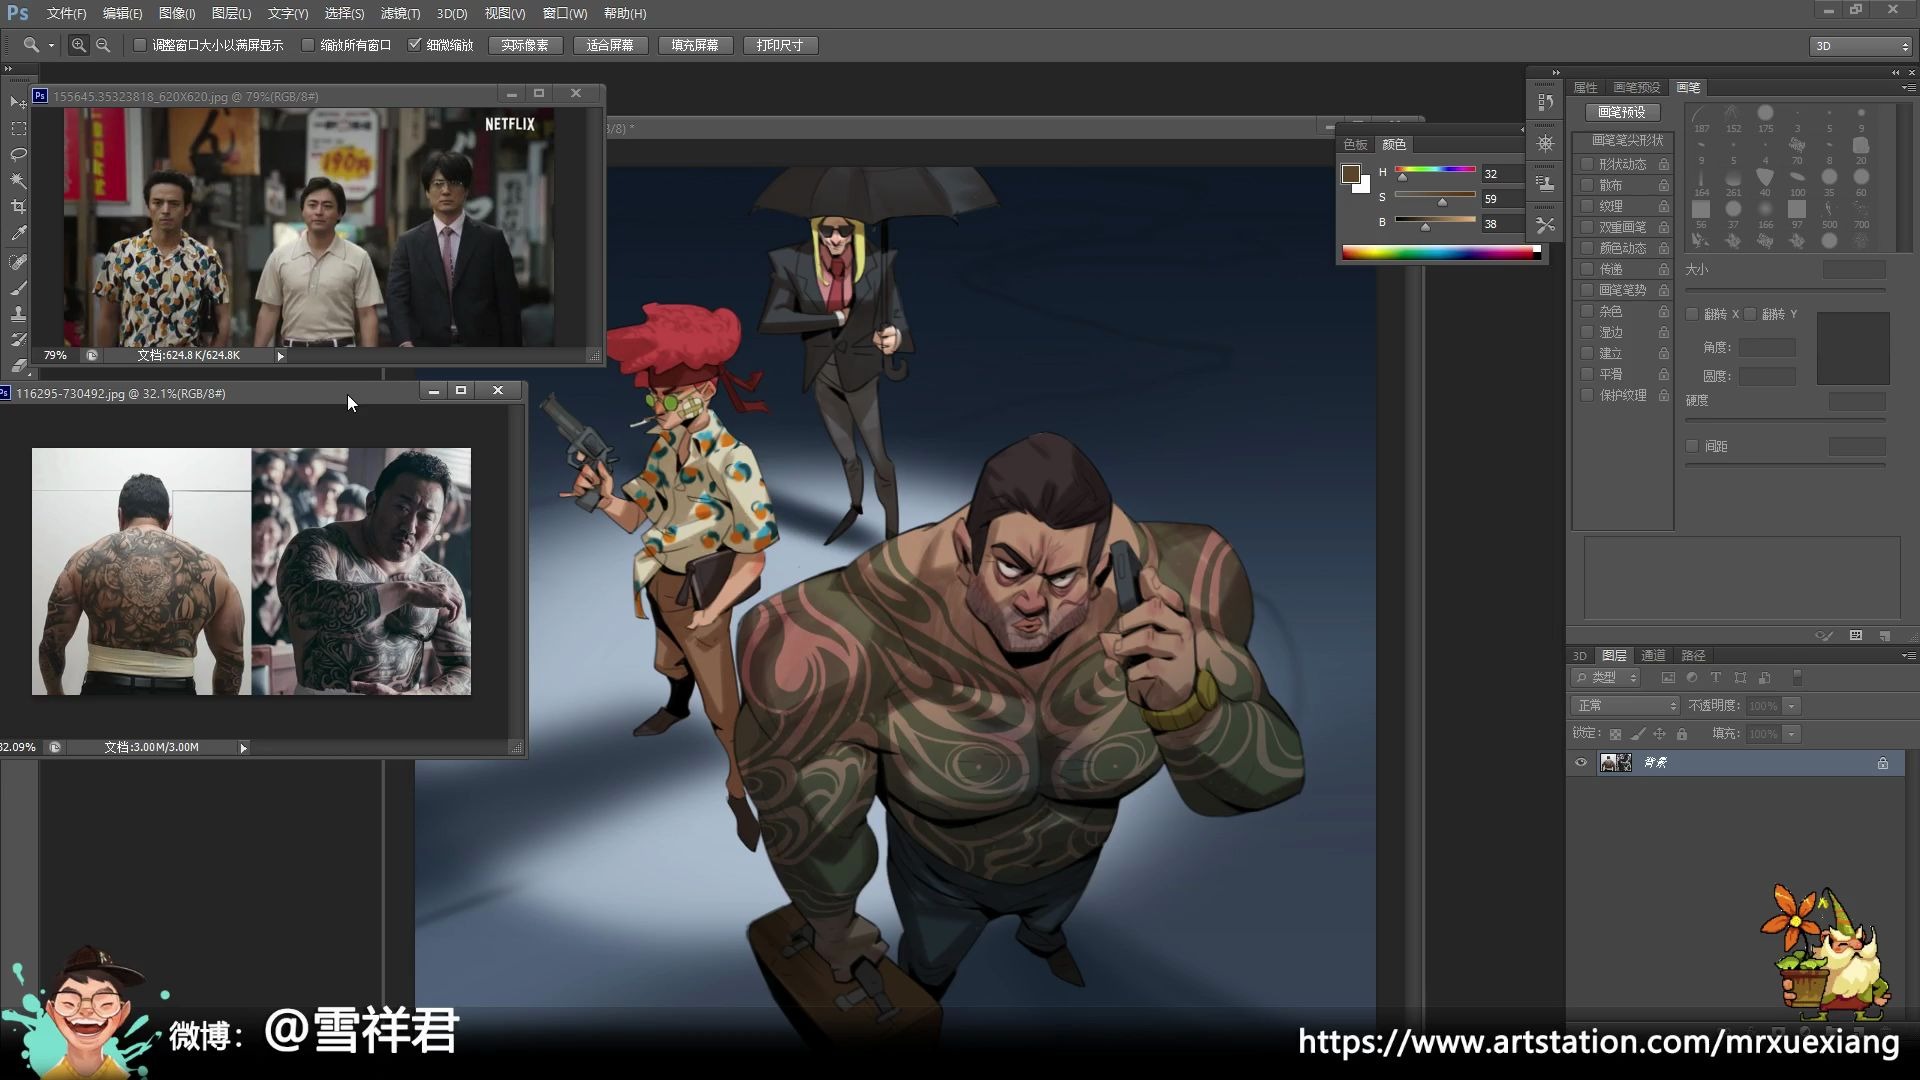Switch to the 路径 tab
1920x1080 pixels.
coord(1693,656)
